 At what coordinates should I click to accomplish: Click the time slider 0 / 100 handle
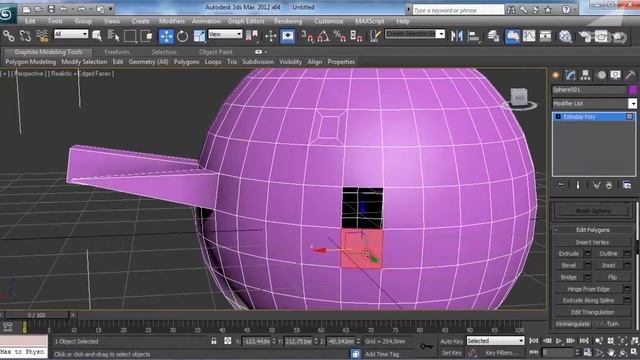[x=37, y=315]
